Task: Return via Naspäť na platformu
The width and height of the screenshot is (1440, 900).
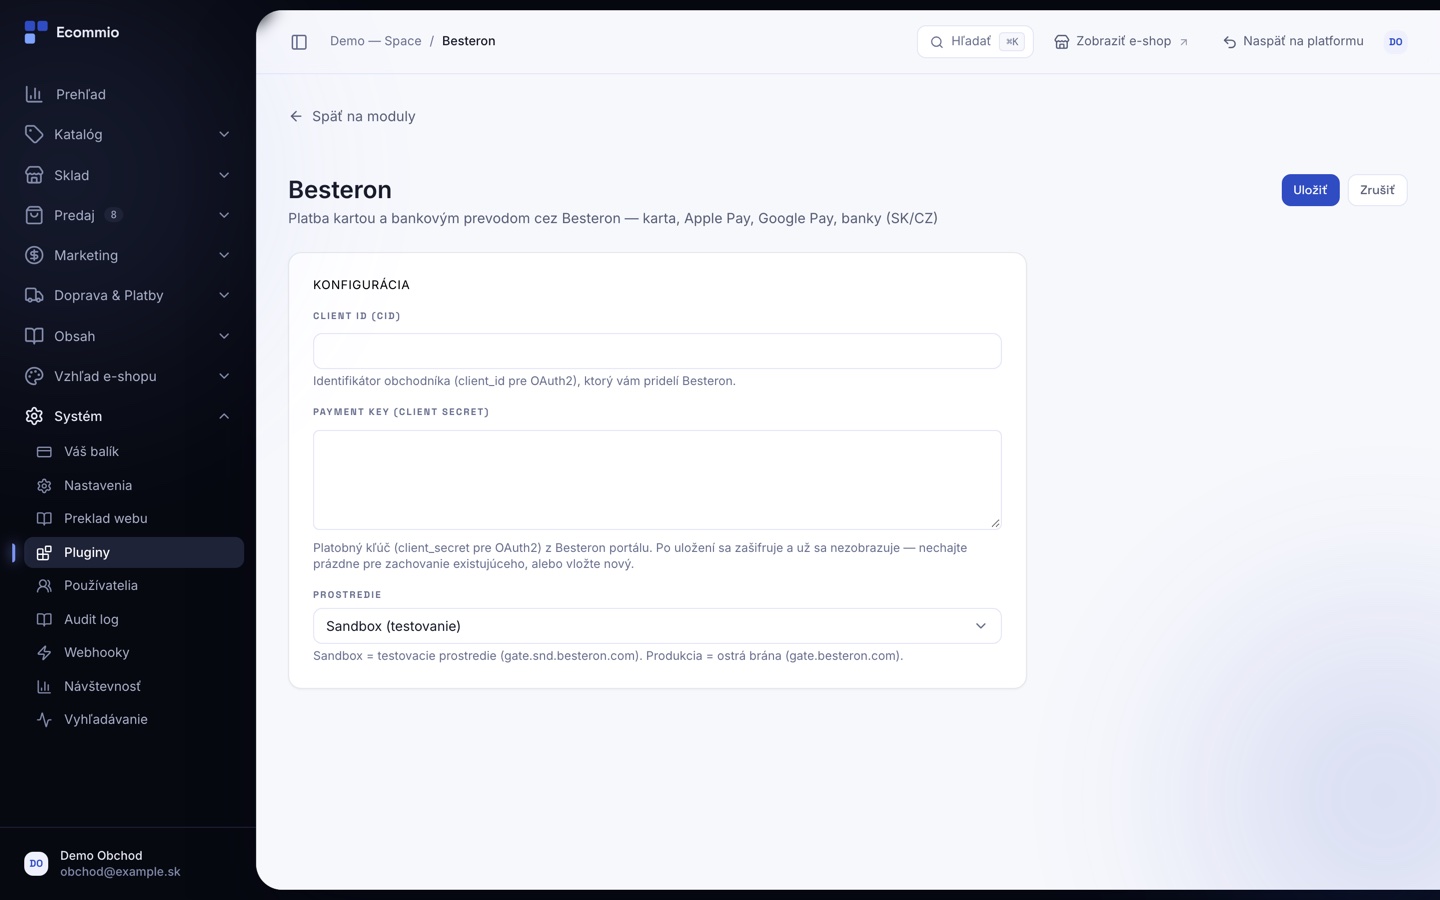Action: pyautogui.click(x=1293, y=42)
